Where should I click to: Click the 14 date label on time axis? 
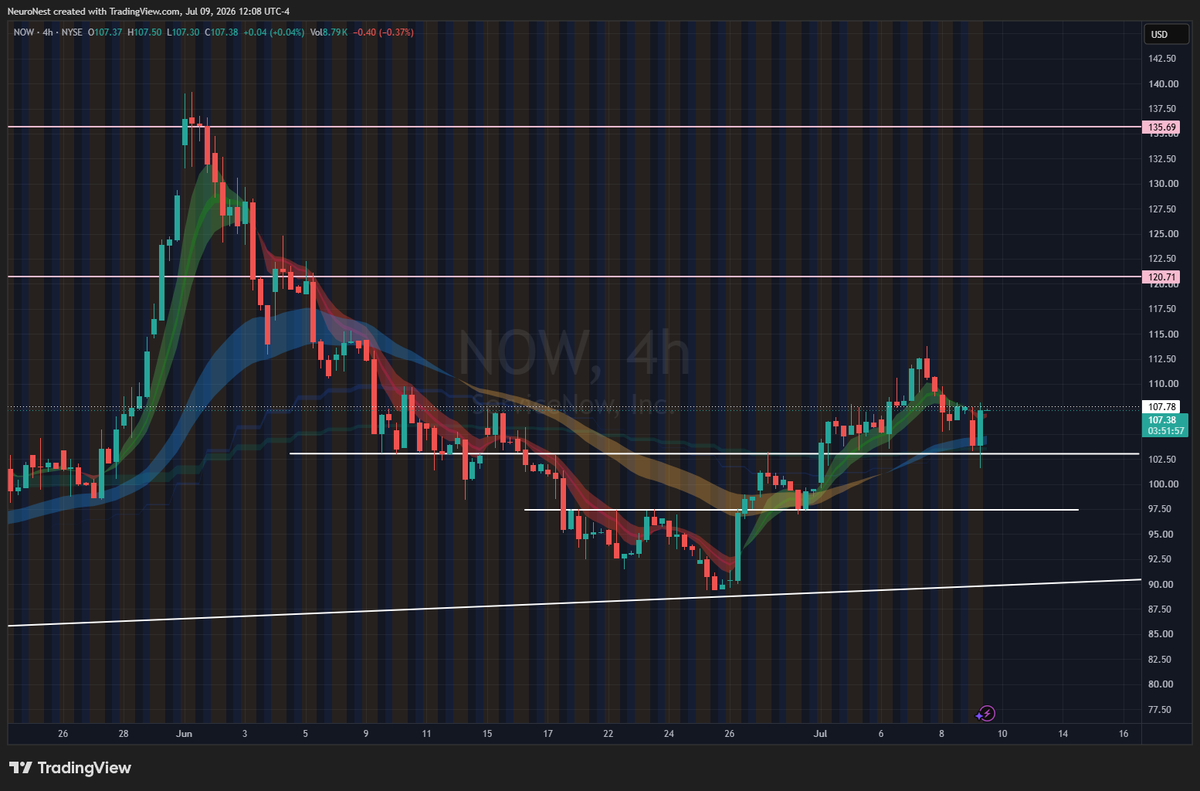(1062, 734)
